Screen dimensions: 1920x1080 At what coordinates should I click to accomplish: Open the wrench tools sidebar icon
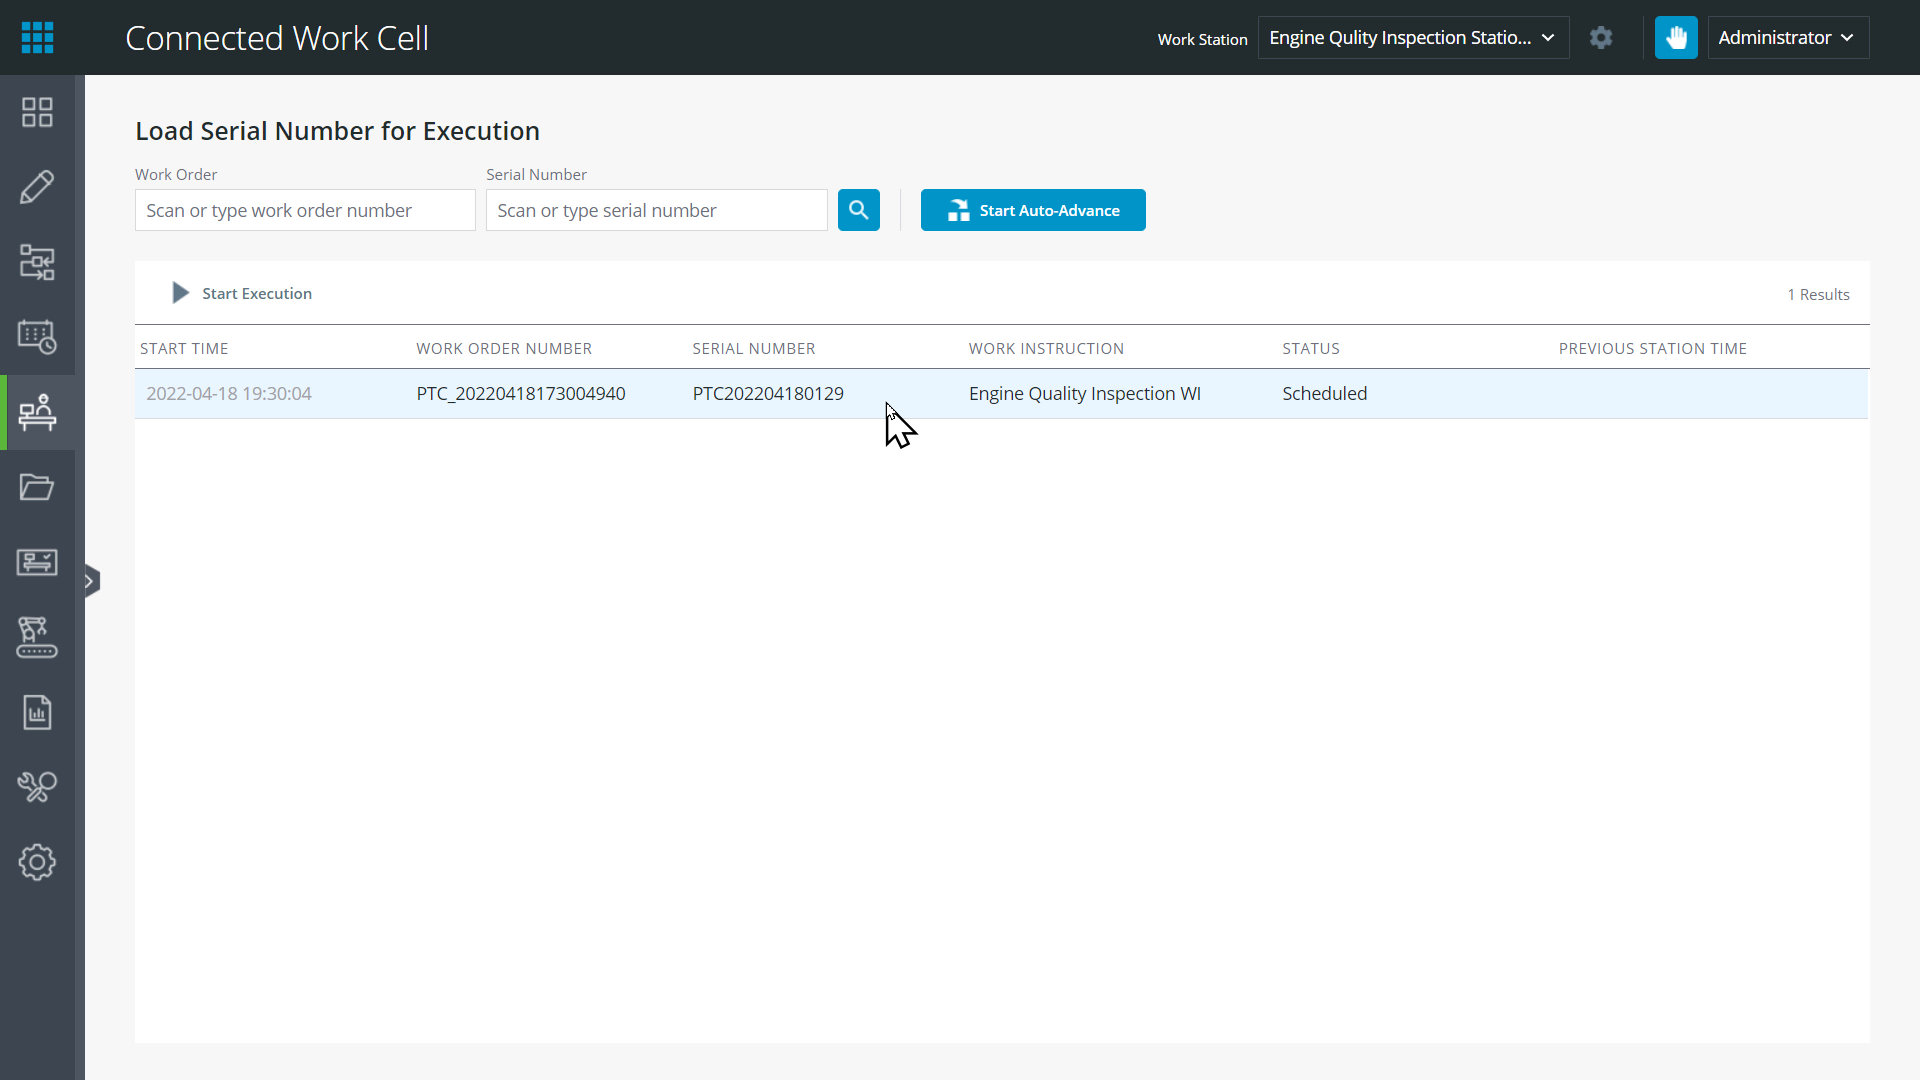coord(37,787)
